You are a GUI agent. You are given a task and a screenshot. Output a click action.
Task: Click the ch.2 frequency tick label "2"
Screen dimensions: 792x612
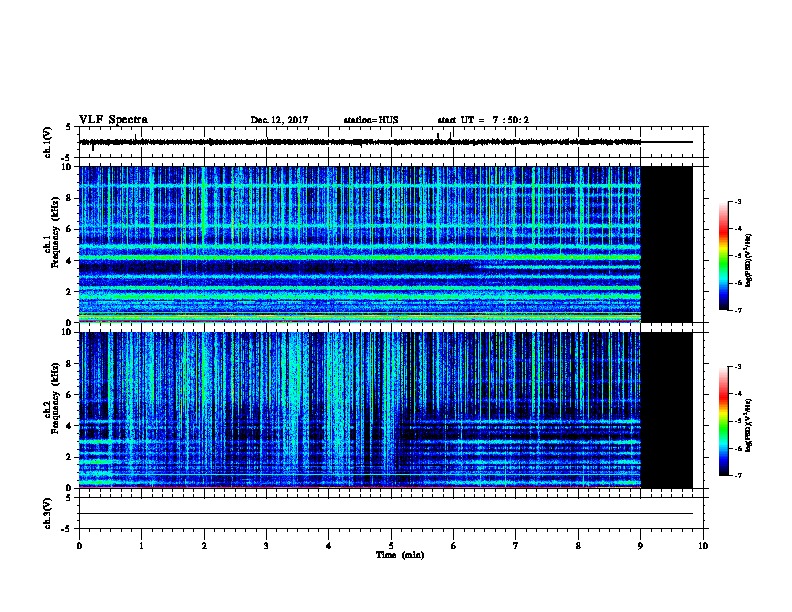(x=70, y=457)
